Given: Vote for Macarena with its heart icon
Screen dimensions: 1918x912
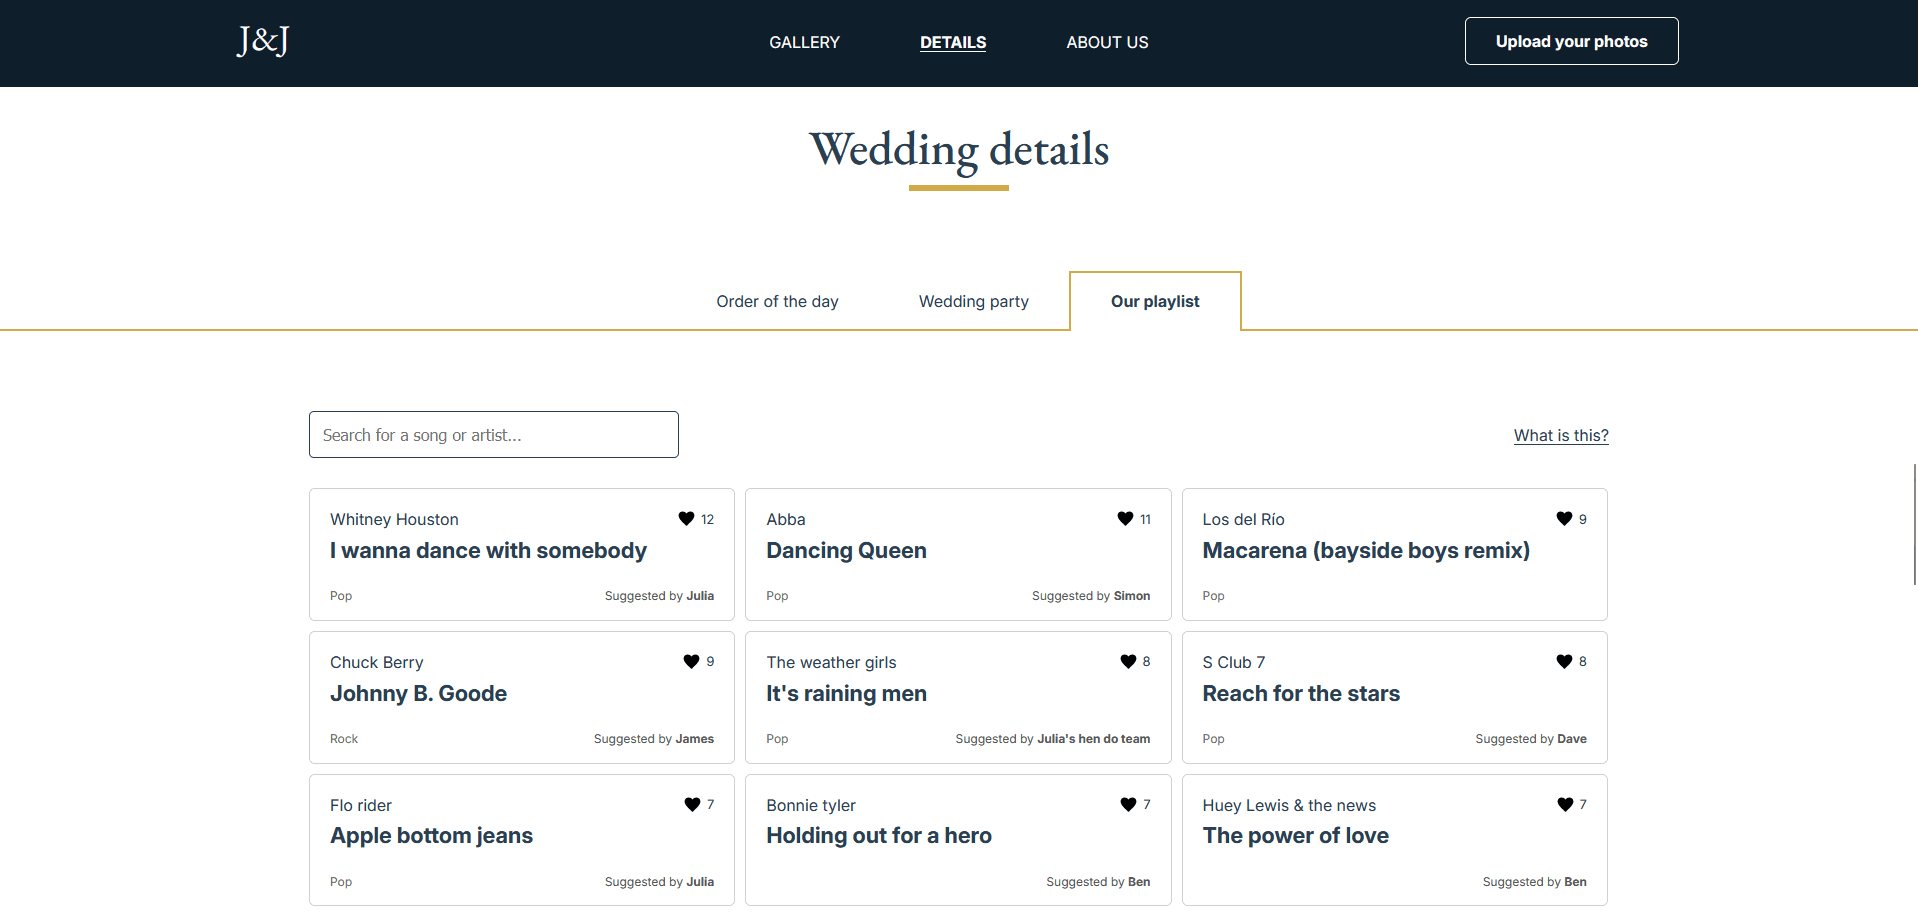Looking at the screenshot, I should point(1563,519).
